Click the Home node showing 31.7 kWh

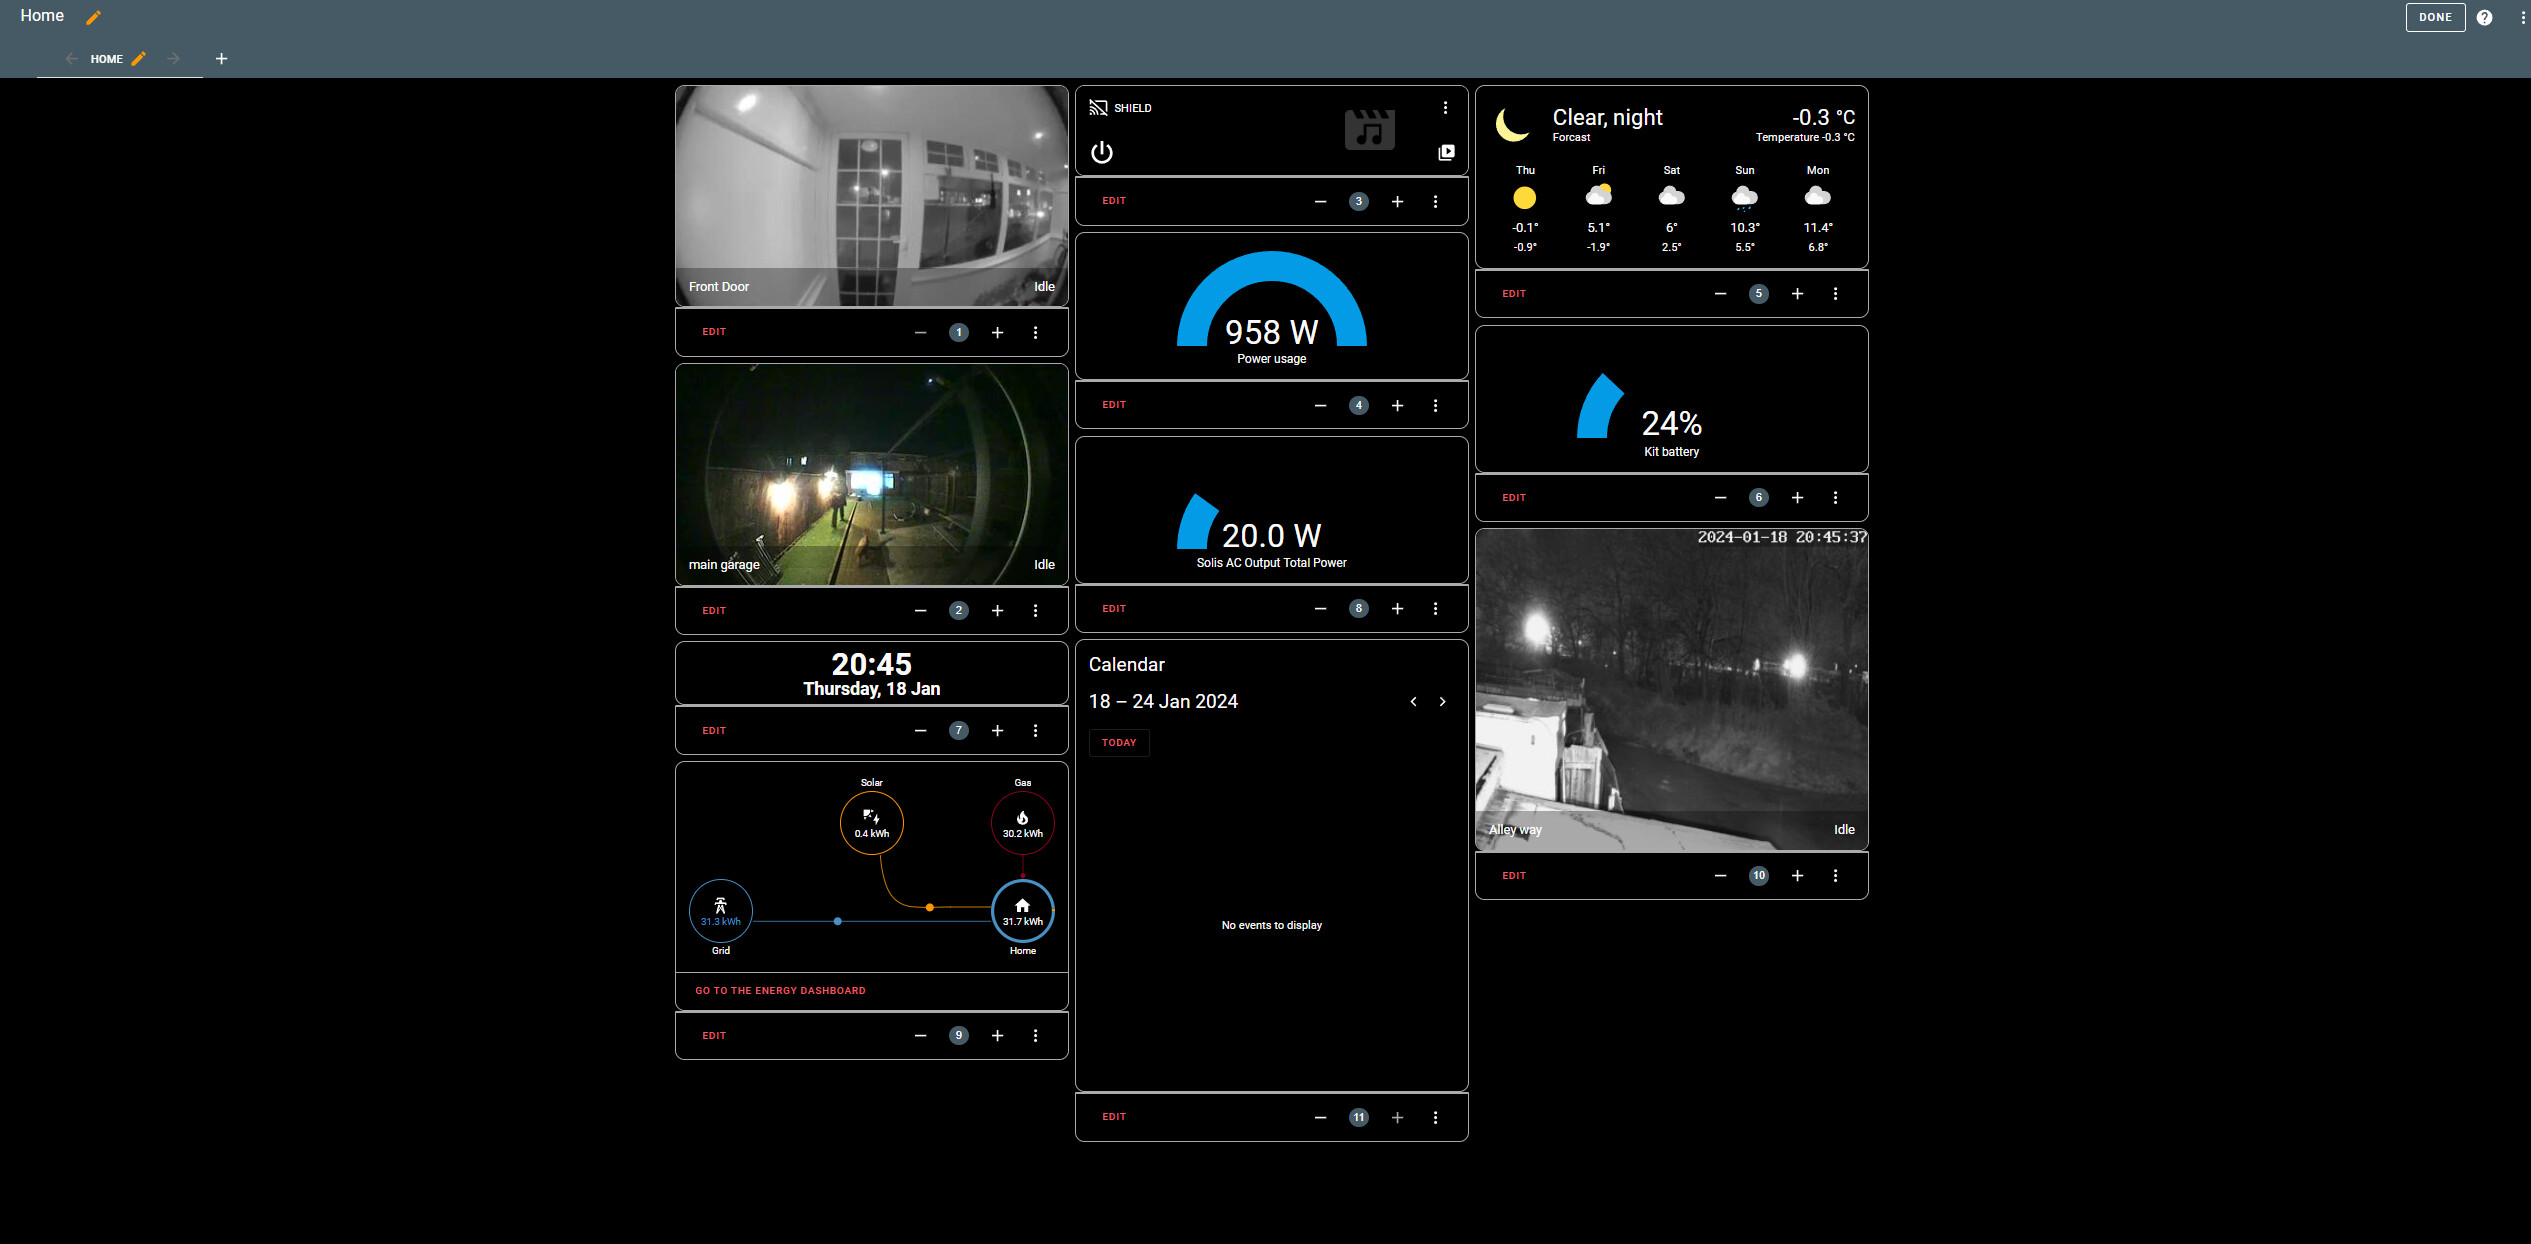(x=1022, y=911)
